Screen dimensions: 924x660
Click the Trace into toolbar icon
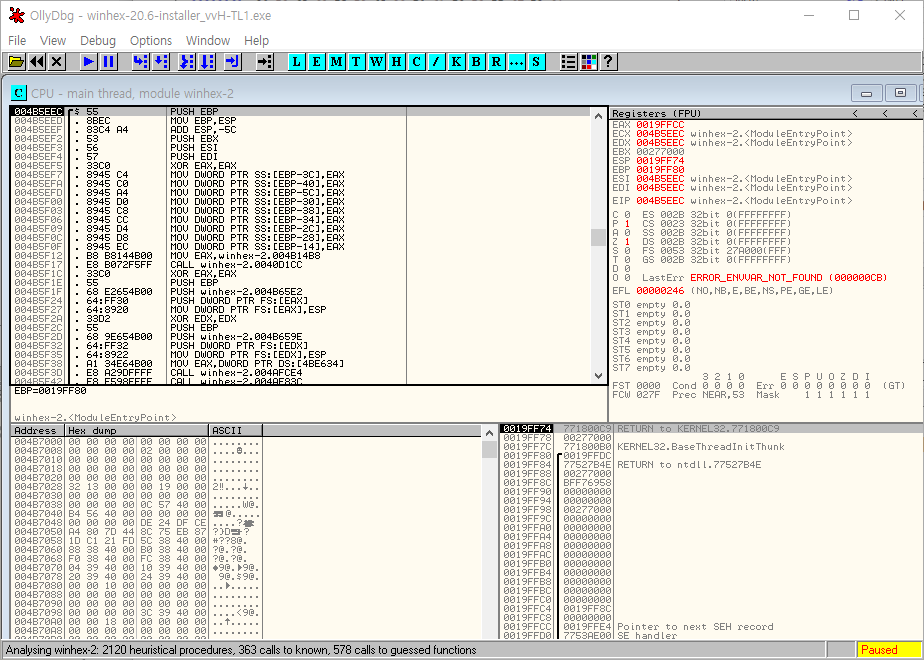(187, 61)
